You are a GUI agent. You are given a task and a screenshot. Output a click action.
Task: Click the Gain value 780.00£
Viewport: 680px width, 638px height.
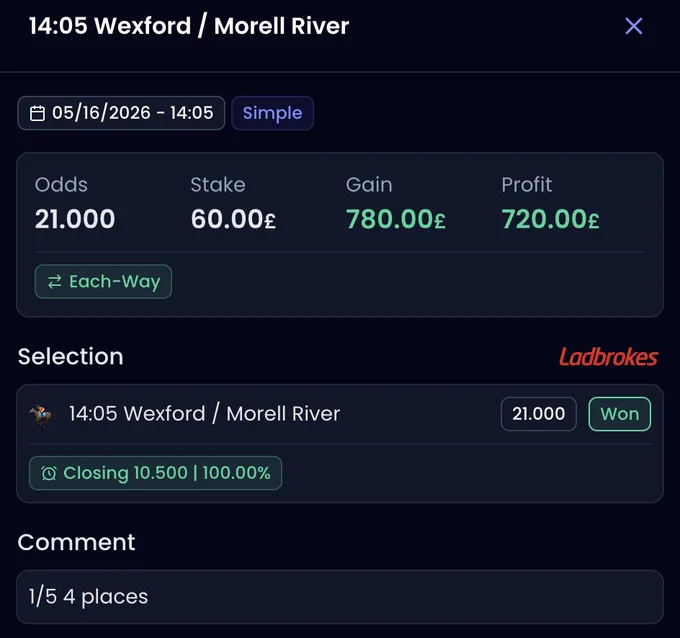(x=395, y=219)
